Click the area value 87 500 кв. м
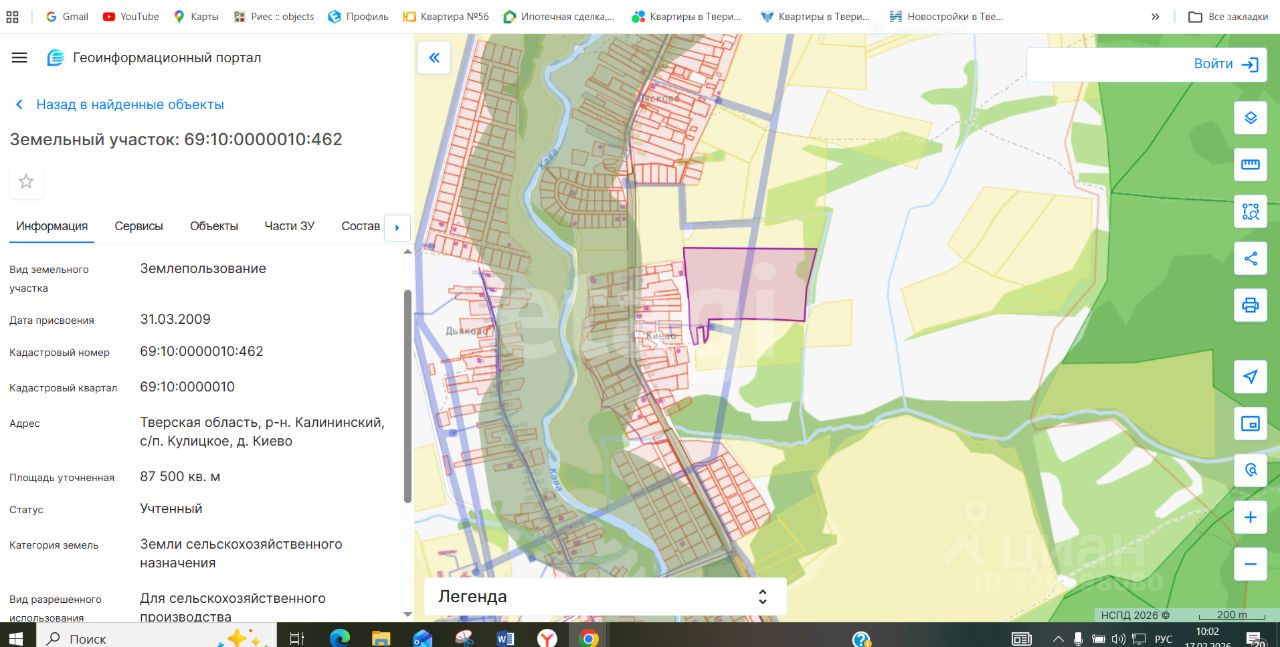Viewport: 1280px width, 647px height. pos(180,476)
